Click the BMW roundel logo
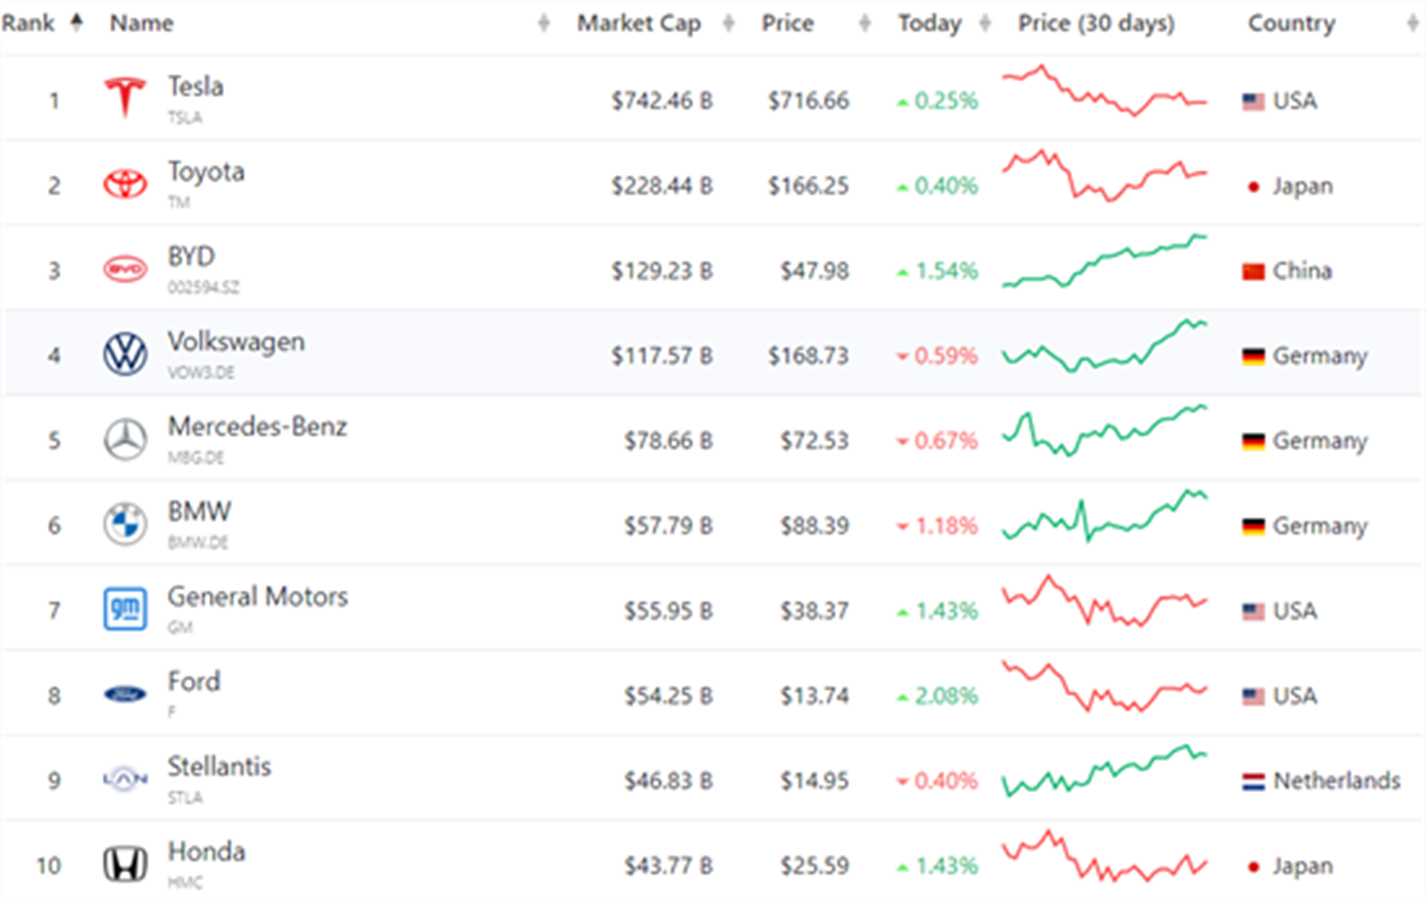Screen dimensions: 1426x900 coord(125,524)
